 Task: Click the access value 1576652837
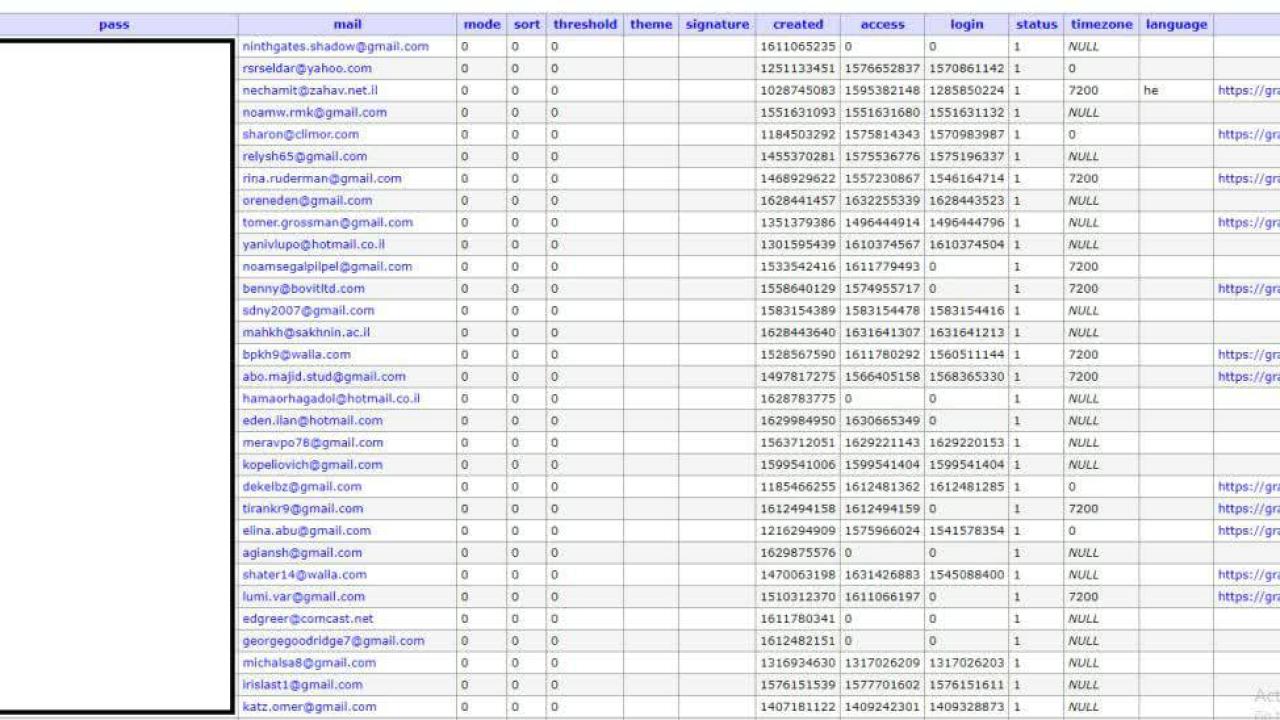click(882, 68)
